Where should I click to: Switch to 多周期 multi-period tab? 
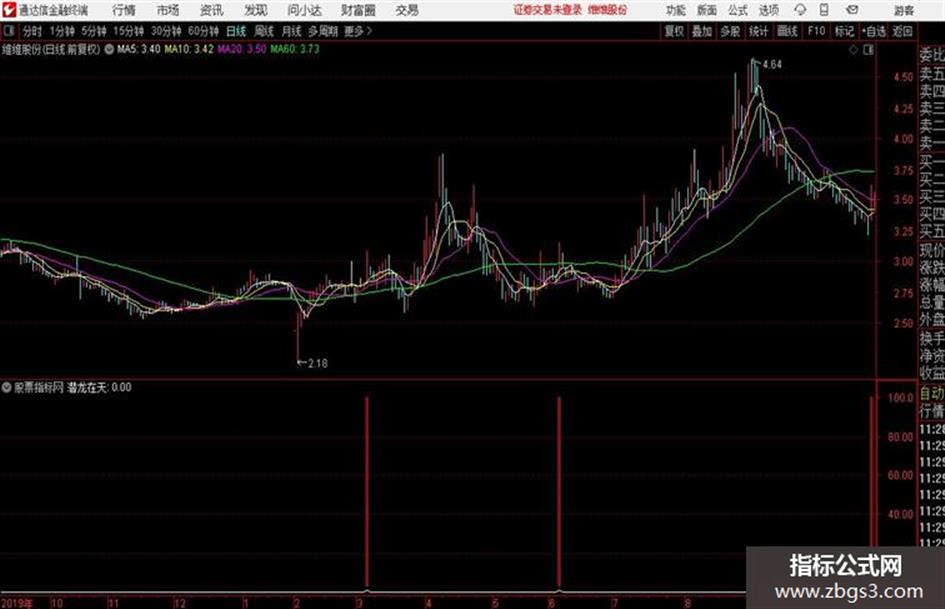tap(323, 31)
